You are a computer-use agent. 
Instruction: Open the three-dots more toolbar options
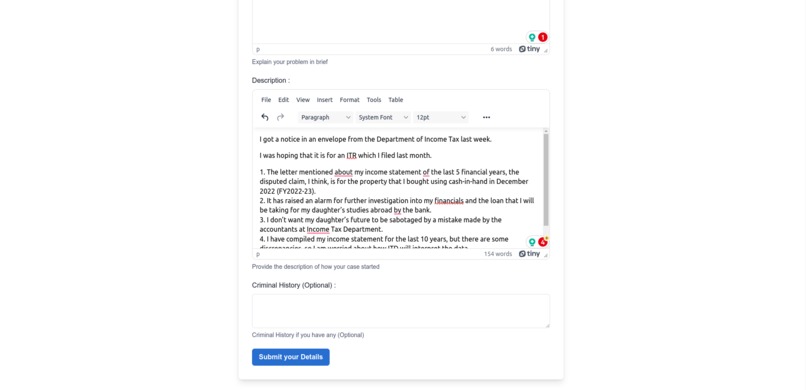[486, 117]
